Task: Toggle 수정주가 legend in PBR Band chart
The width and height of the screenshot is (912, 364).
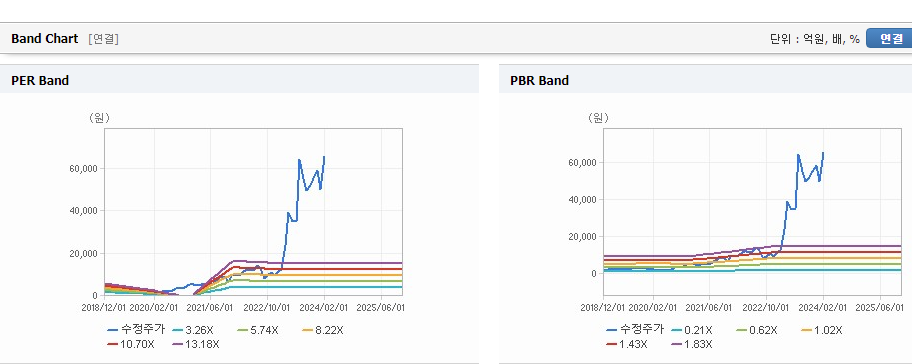Action: [635, 330]
